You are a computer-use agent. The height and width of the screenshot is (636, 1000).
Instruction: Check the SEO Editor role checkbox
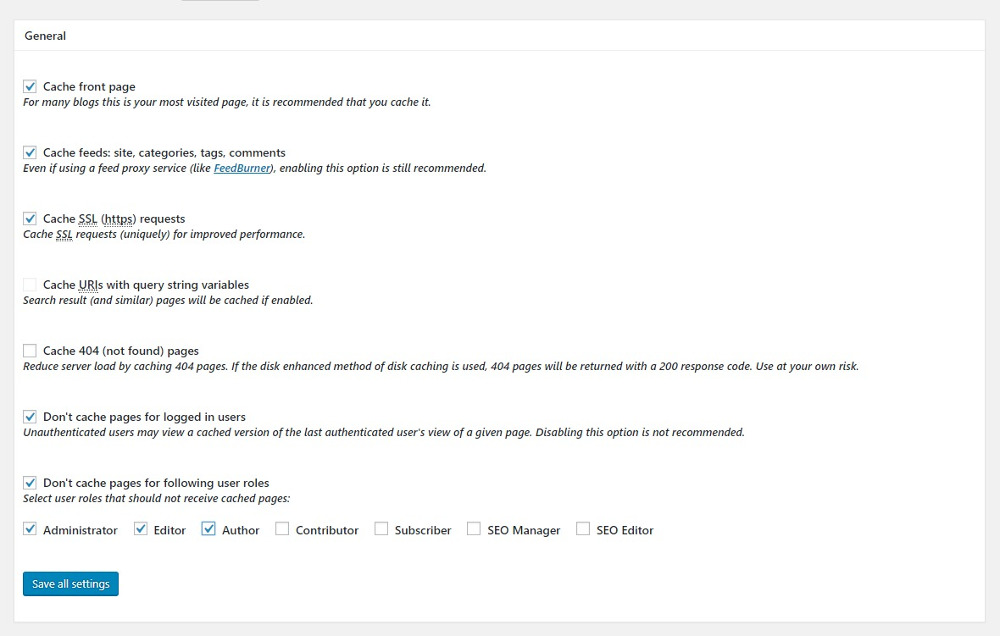(x=583, y=529)
